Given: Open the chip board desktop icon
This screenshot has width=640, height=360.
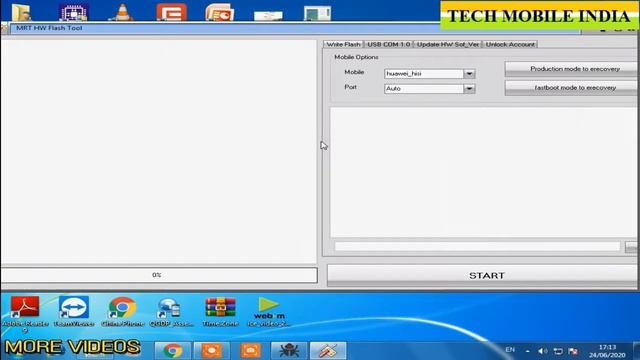Looking at the screenshot, I should [x=73, y=12].
